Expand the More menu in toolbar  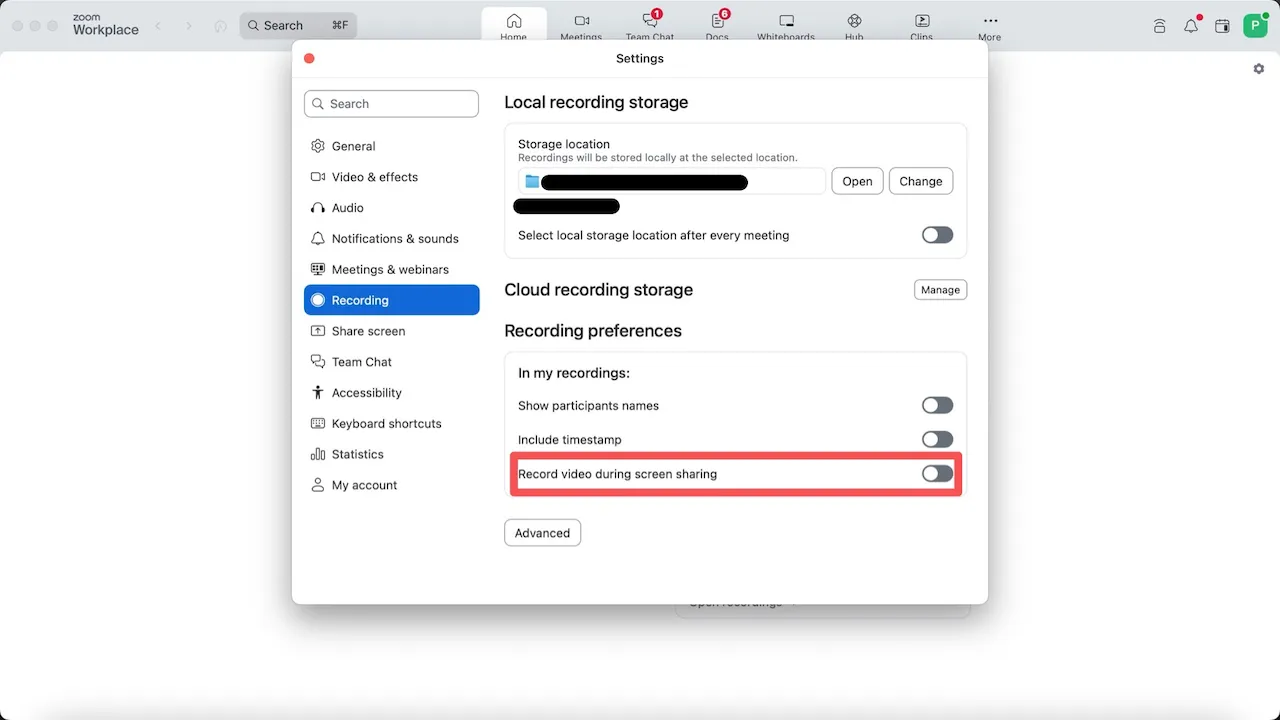989,24
